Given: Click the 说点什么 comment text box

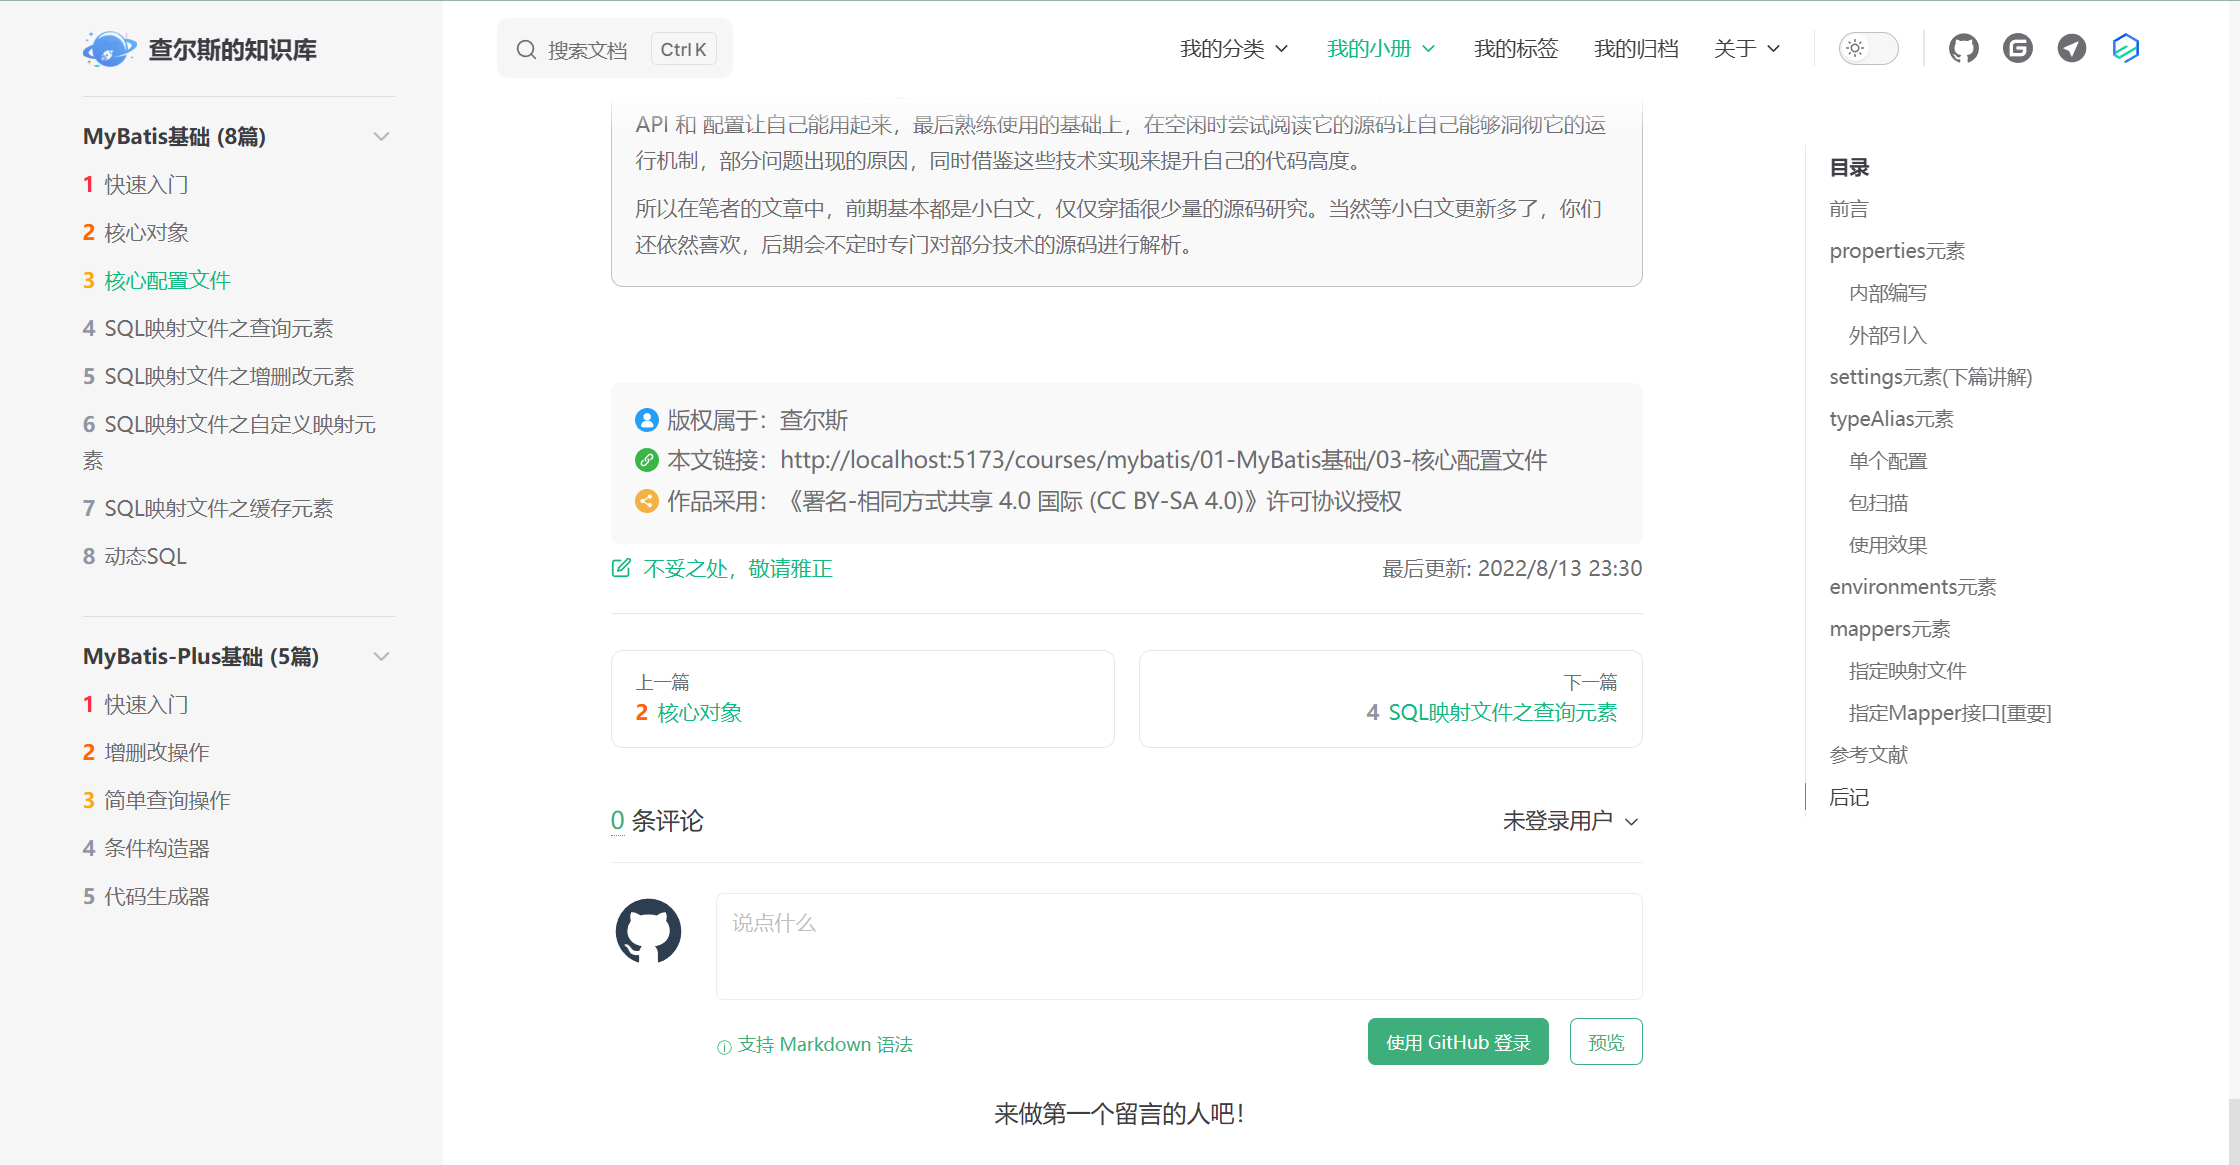Looking at the screenshot, I should [x=1178, y=945].
